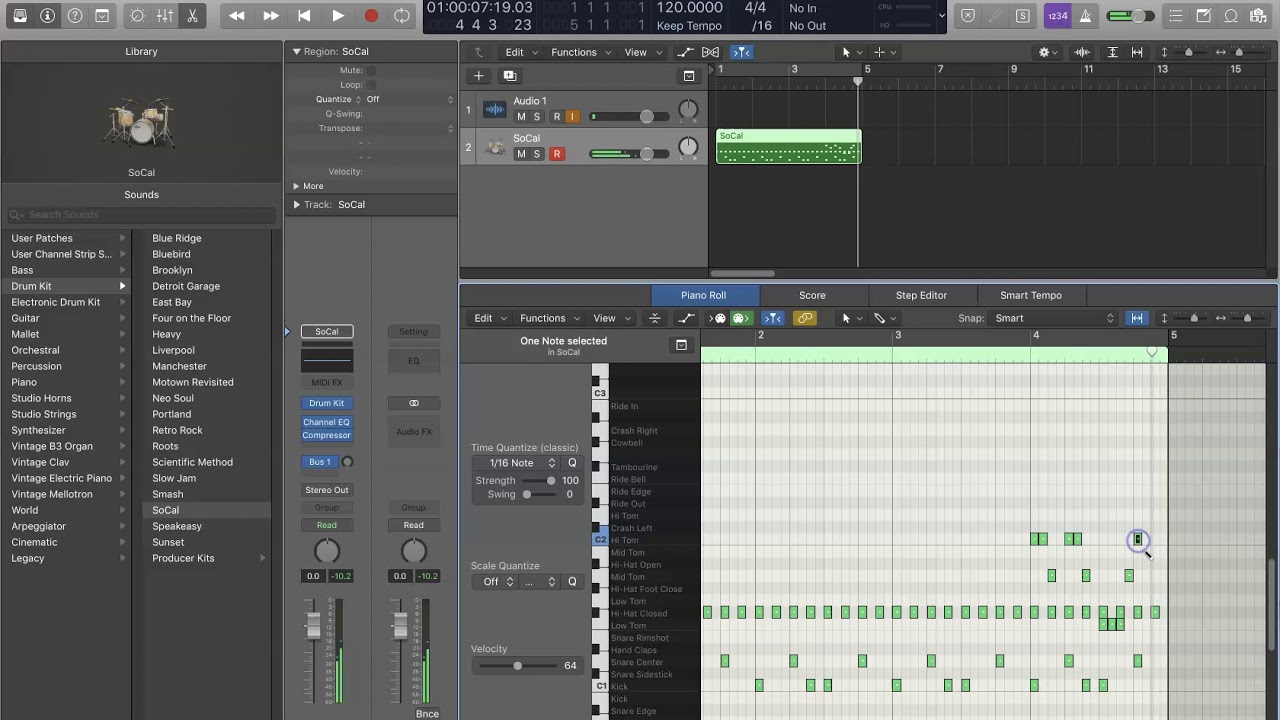Image resolution: width=1280 pixels, height=720 pixels.
Task: Open the Note Pads button
Action: pos(1204,16)
